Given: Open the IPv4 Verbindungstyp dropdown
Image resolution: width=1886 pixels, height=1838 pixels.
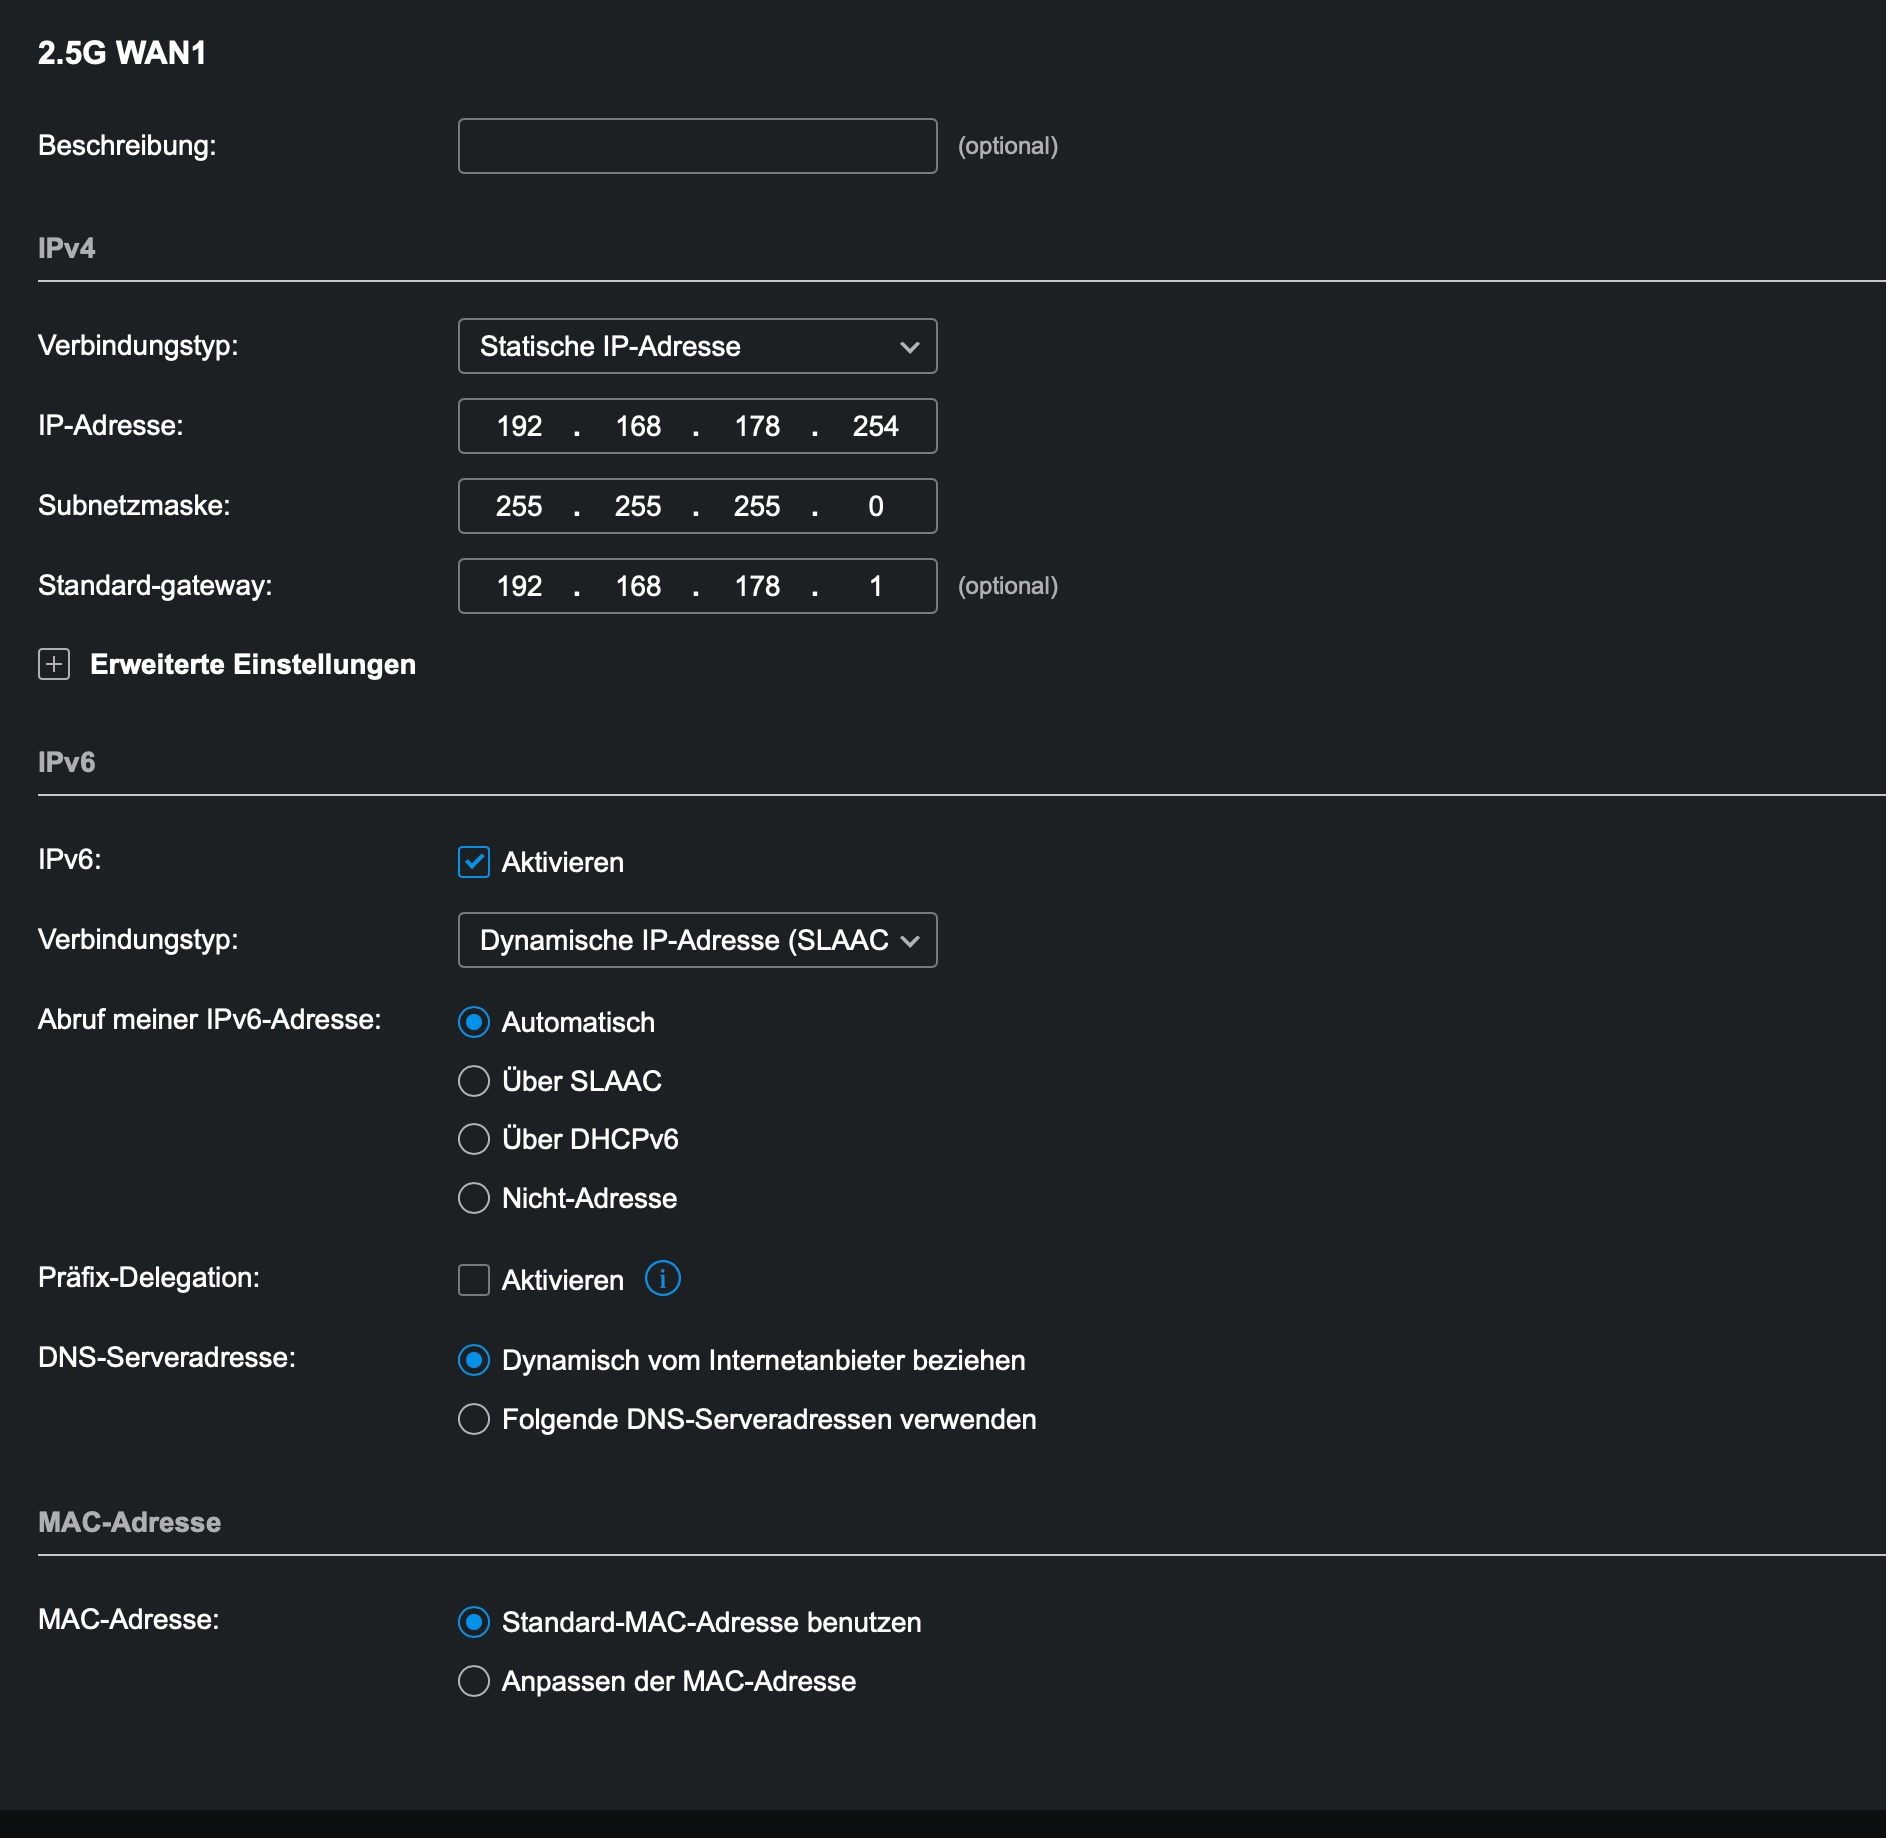Looking at the screenshot, I should [x=697, y=346].
